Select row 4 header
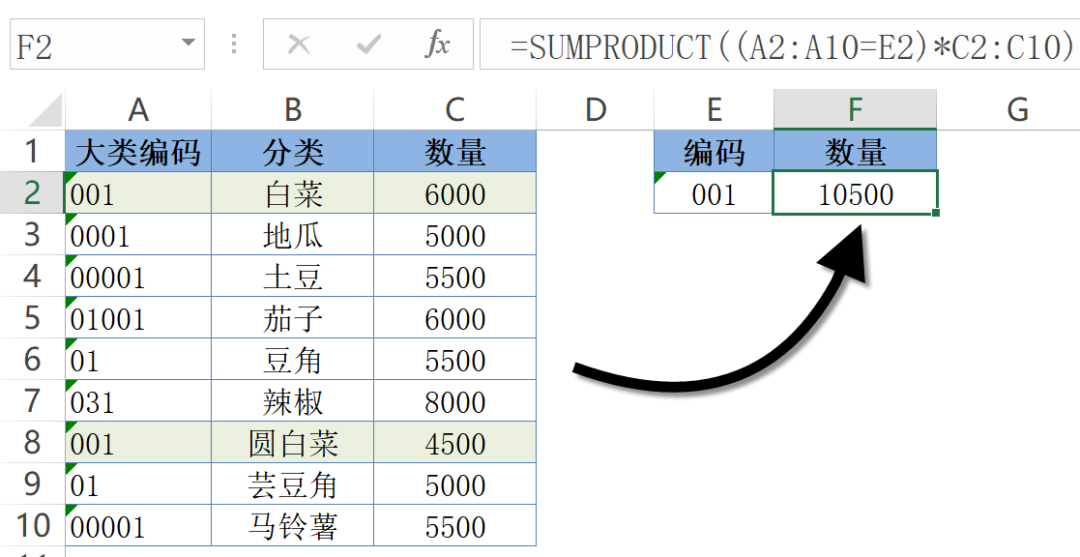Image resolution: width=1080 pixels, height=557 pixels. click(32, 276)
